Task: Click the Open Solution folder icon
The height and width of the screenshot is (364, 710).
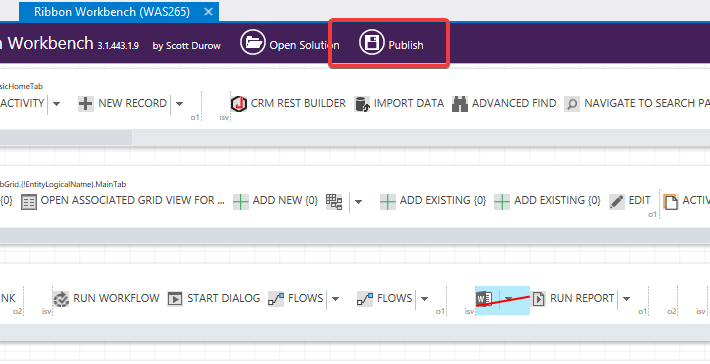Action: pyautogui.click(x=252, y=43)
